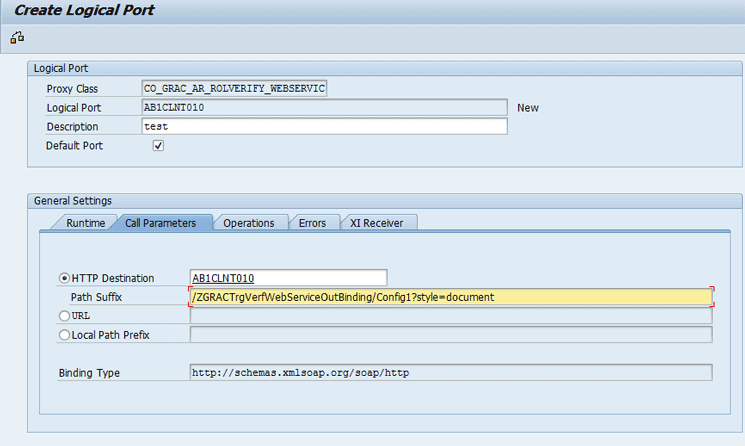Focus the Logical Port field AB1CLNT010
745x446 pixels.
(325, 108)
